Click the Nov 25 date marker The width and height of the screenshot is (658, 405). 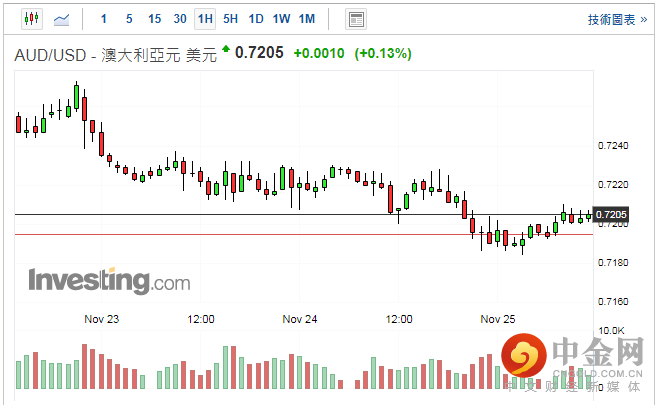click(x=498, y=319)
